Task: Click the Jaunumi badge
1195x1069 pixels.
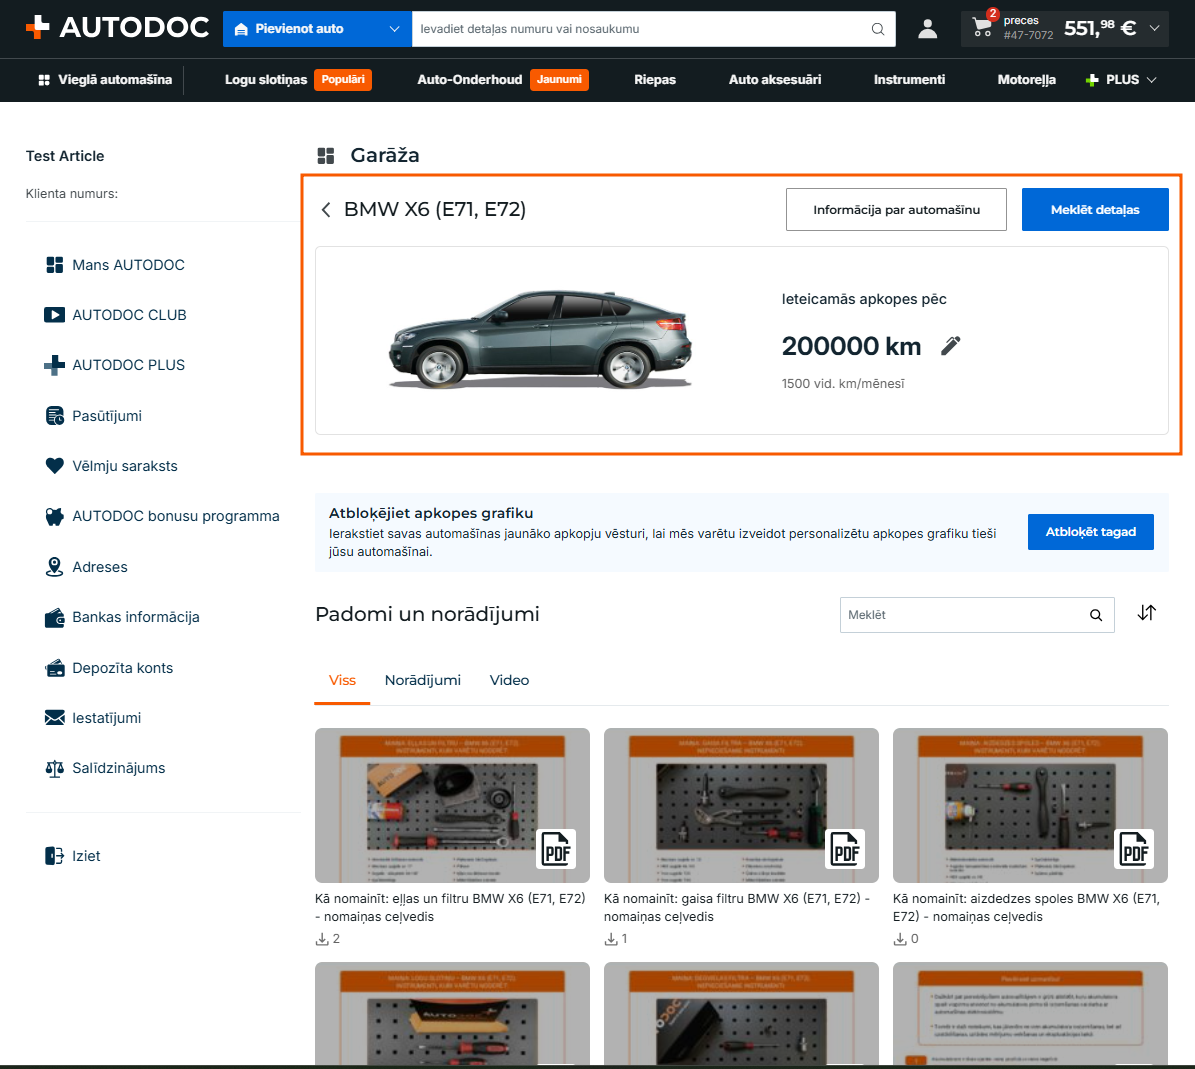Action: point(559,79)
